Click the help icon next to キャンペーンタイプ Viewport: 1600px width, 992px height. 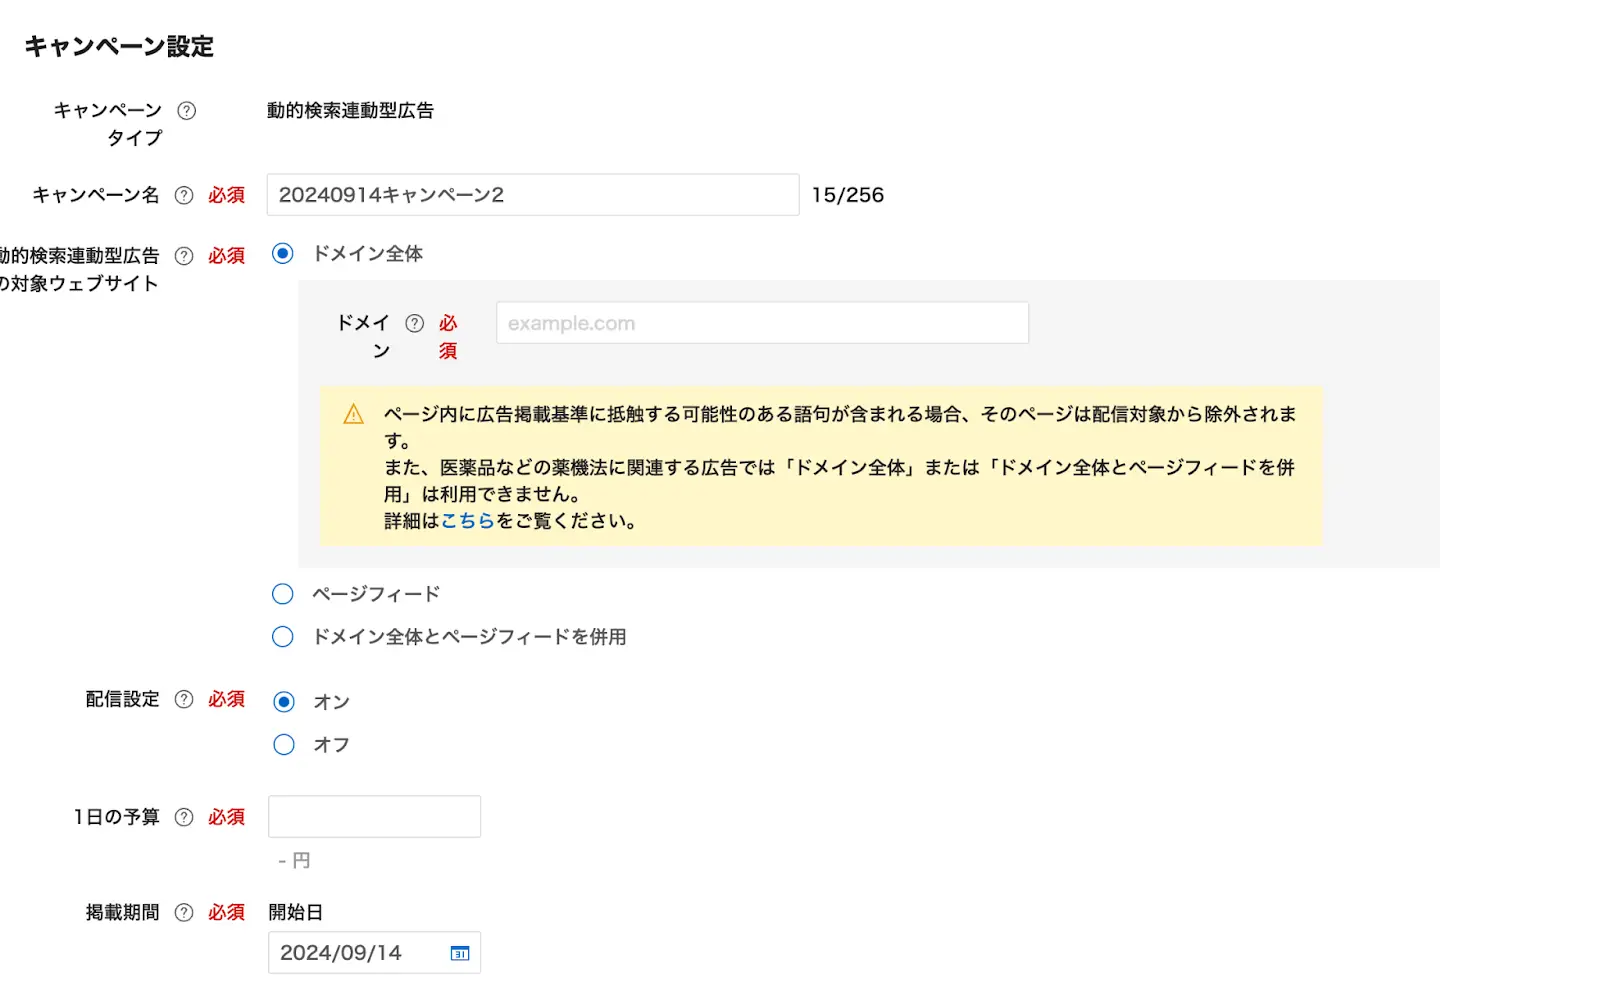point(186,111)
